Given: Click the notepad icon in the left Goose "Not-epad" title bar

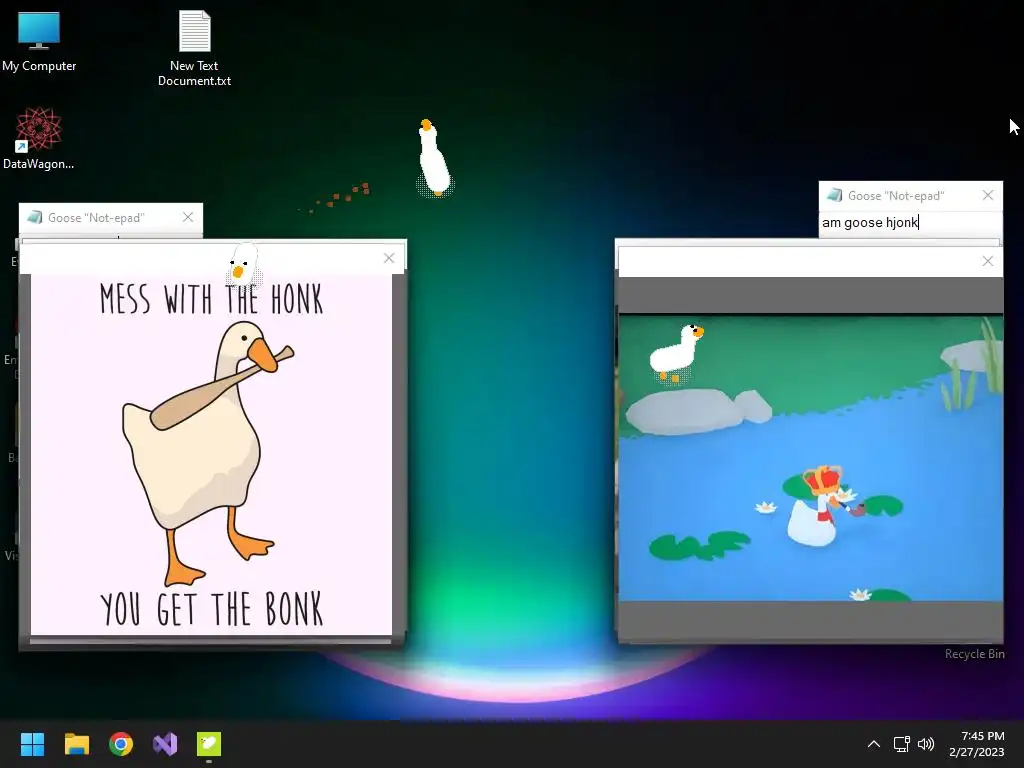Looking at the screenshot, I should coord(34,217).
